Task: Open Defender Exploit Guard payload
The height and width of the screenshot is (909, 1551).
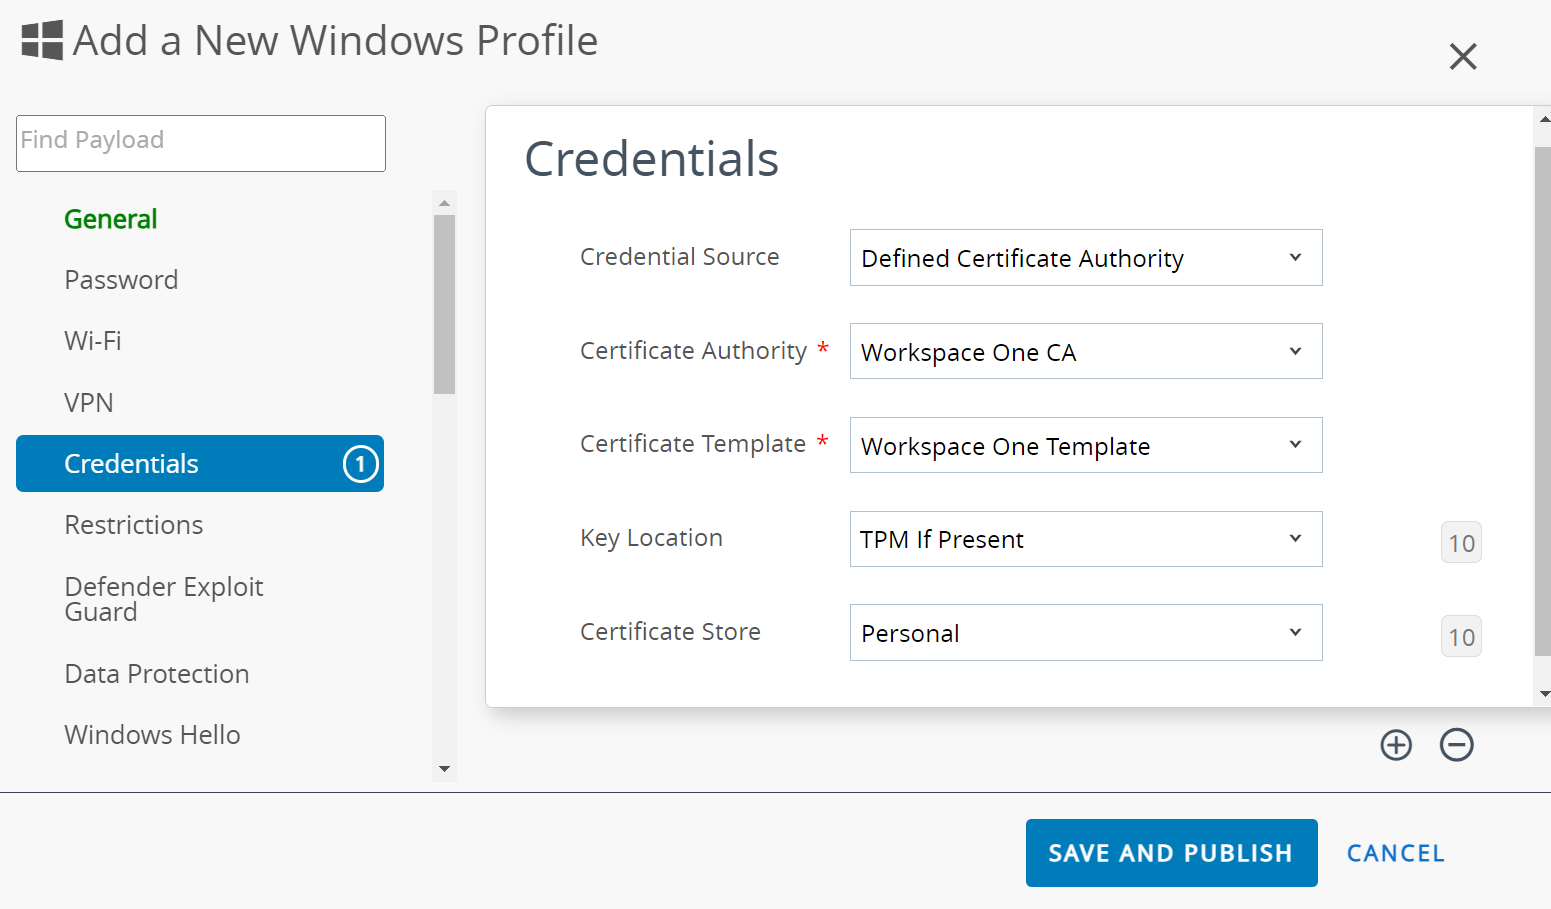Action: pyautogui.click(x=163, y=599)
